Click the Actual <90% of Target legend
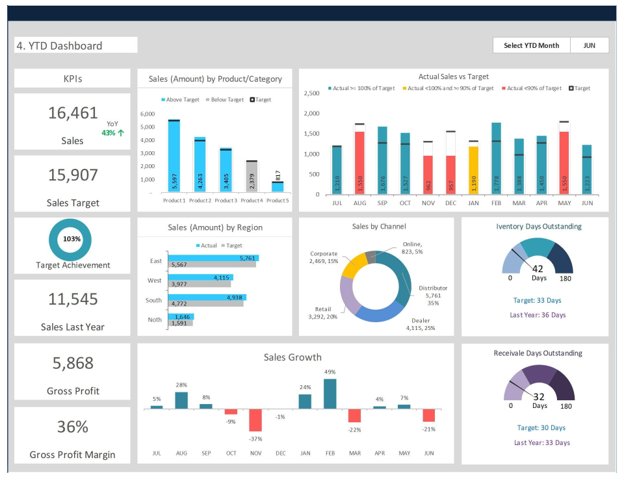Screen dimensions: 626x481 (x=531, y=88)
